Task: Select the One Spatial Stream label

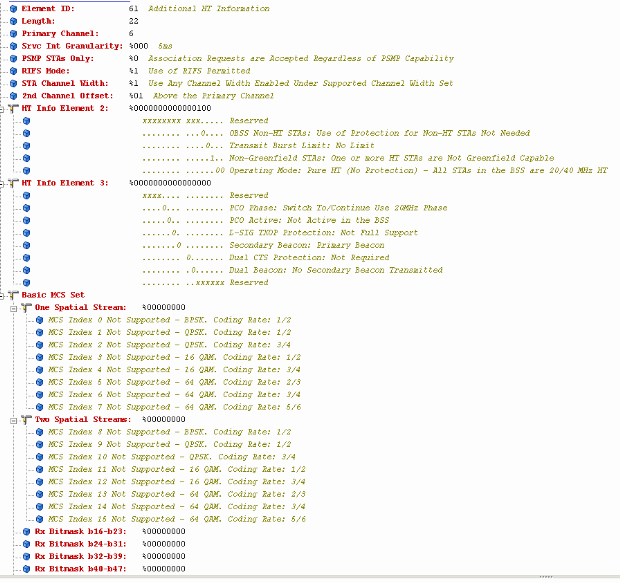Action: pos(81,308)
